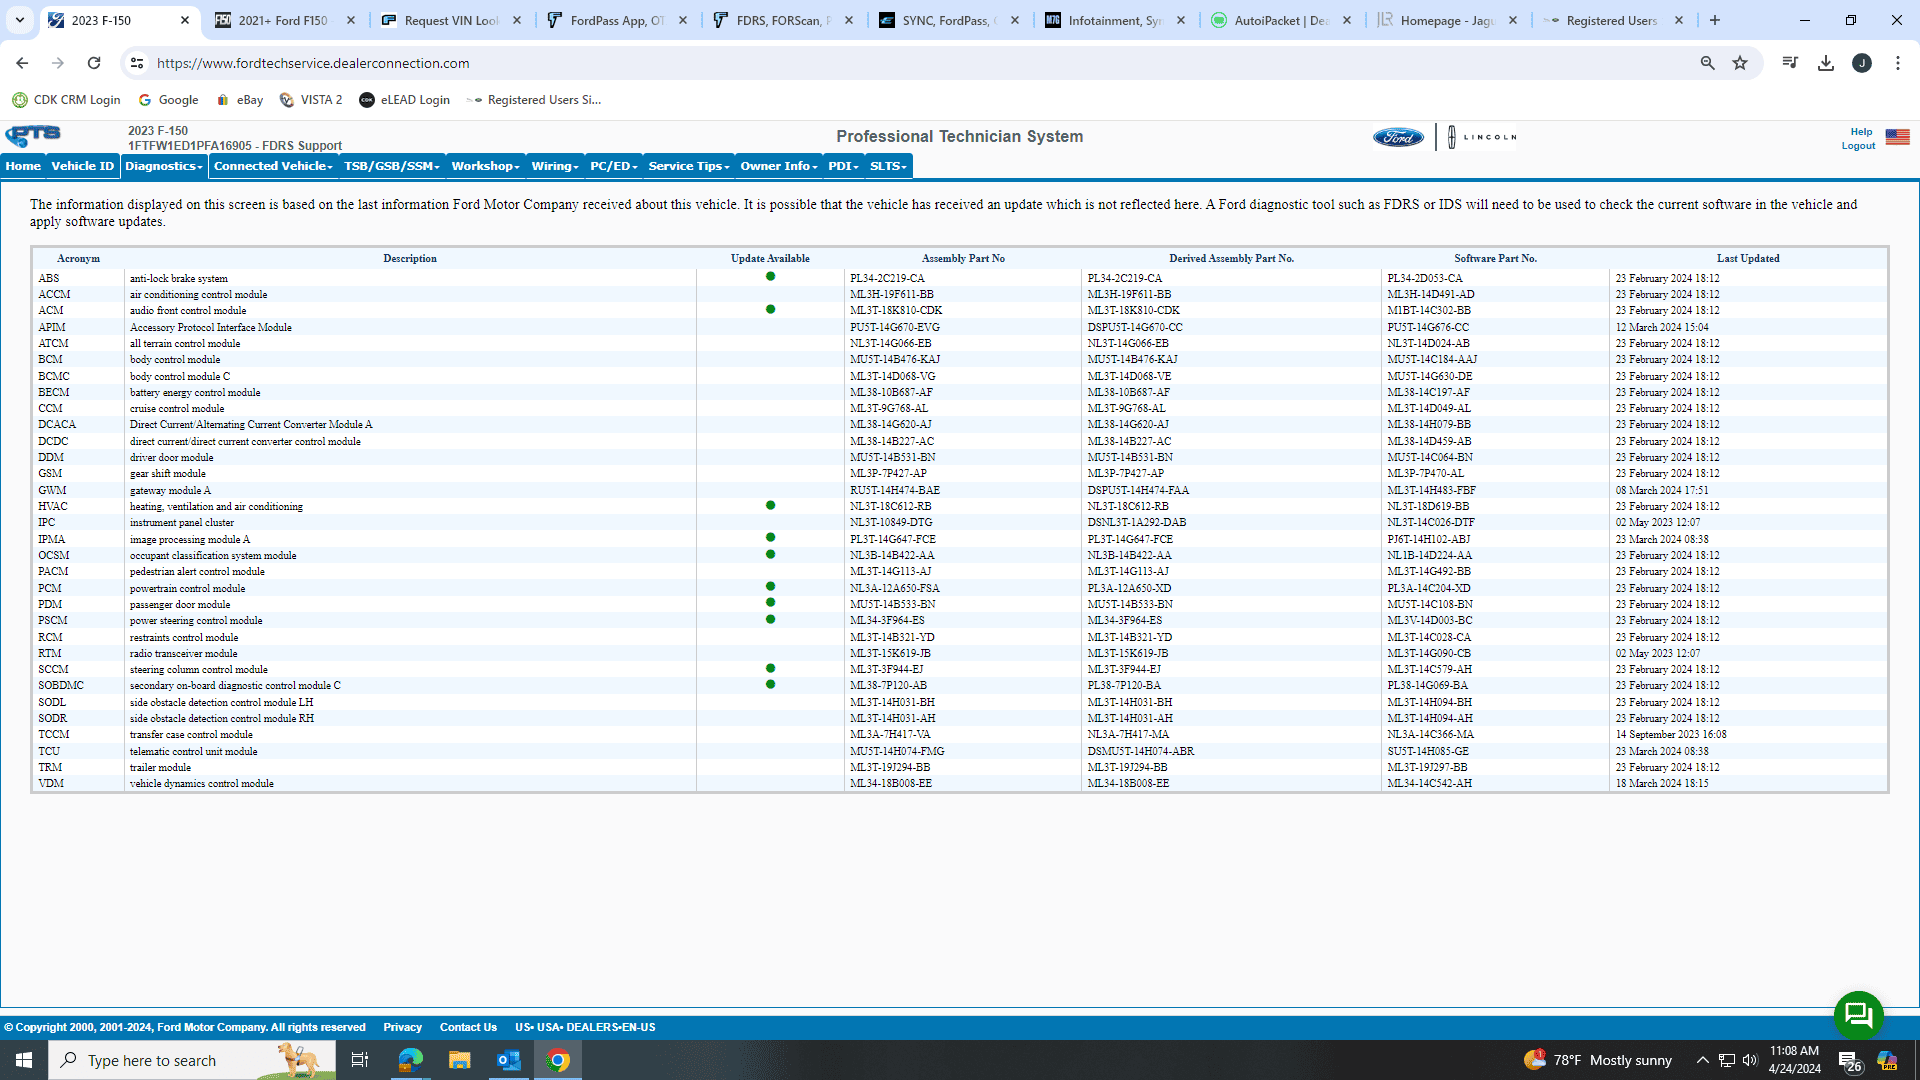This screenshot has width=1920, height=1080.
Task: Click the taskbar clock showing 11:08 AM
Action: (1795, 1060)
